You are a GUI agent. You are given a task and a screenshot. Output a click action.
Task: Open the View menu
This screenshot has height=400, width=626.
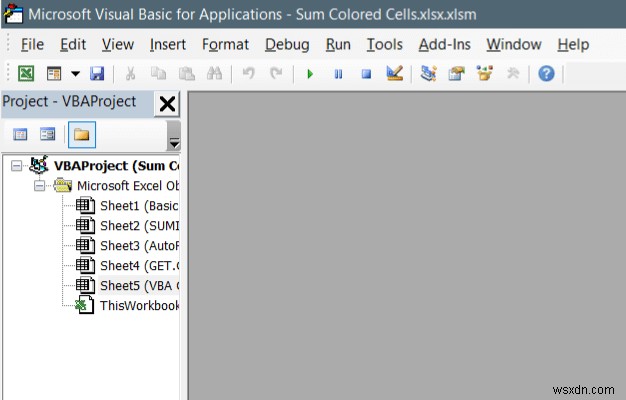[x=117, y=44]
